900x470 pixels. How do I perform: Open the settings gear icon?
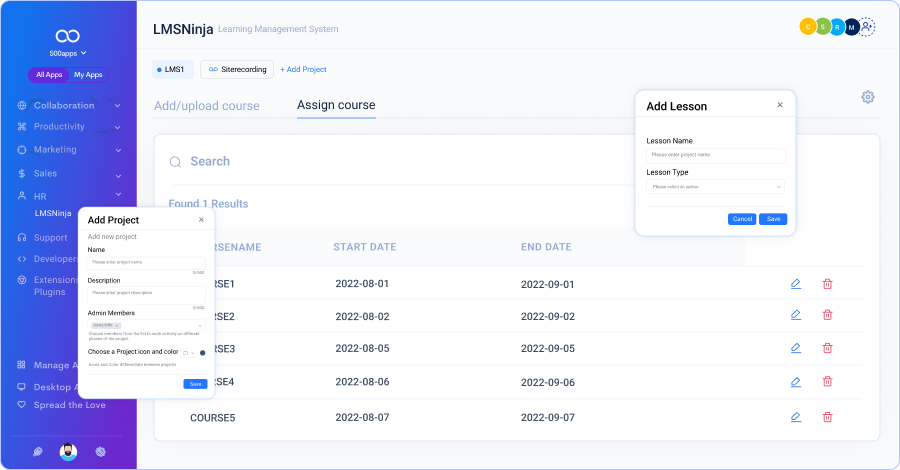(868, 97)
